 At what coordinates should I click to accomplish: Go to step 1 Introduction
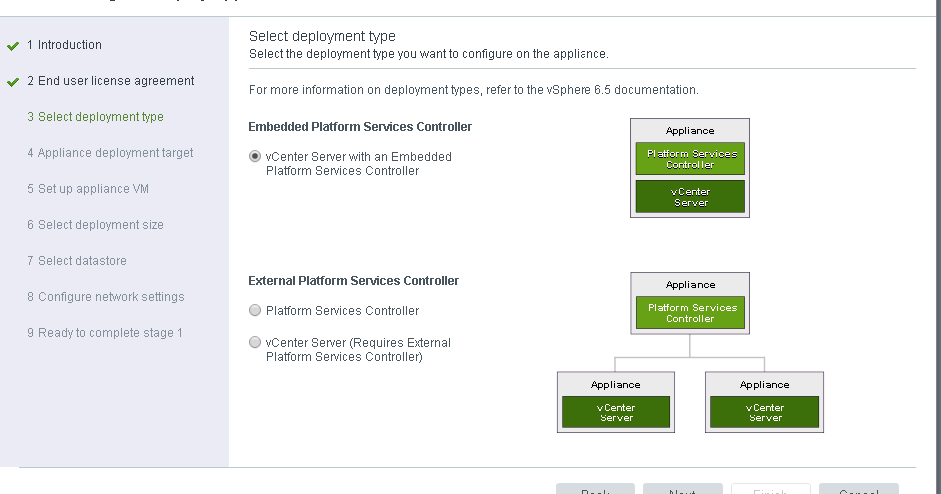[x=64, y=45]
